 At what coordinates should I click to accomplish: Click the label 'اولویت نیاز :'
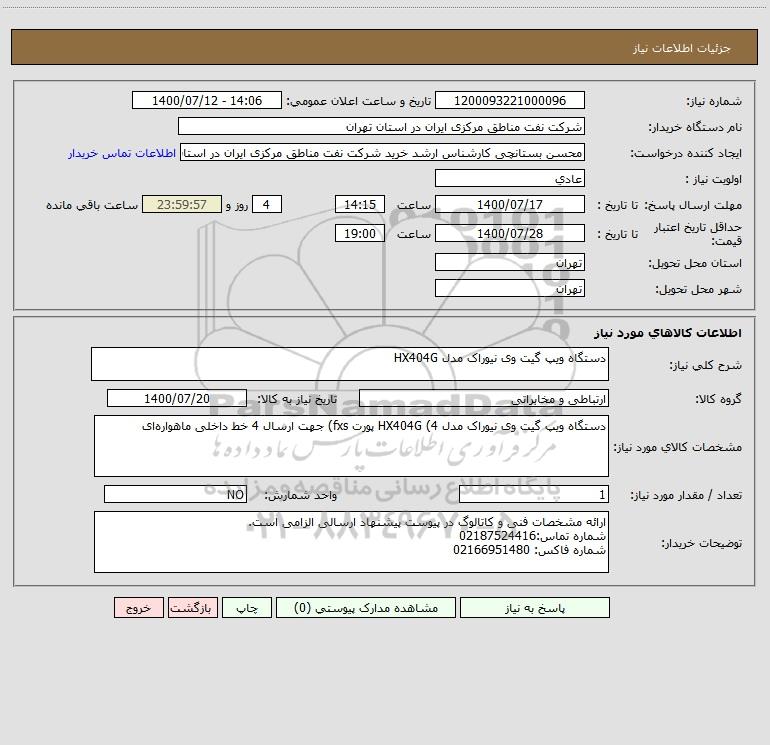point(714,179)
